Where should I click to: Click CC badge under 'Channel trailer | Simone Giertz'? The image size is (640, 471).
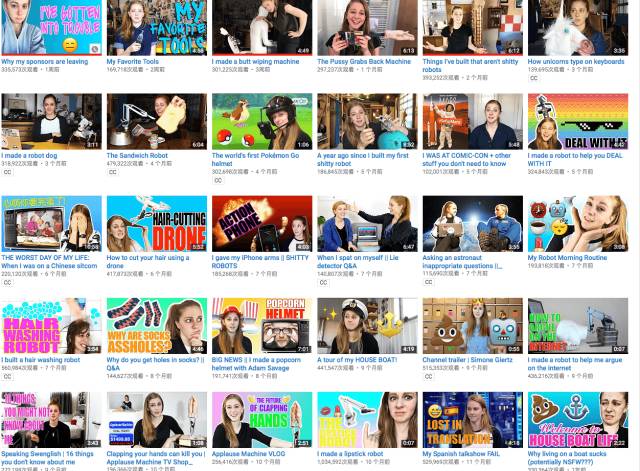(x=429, y=377)
